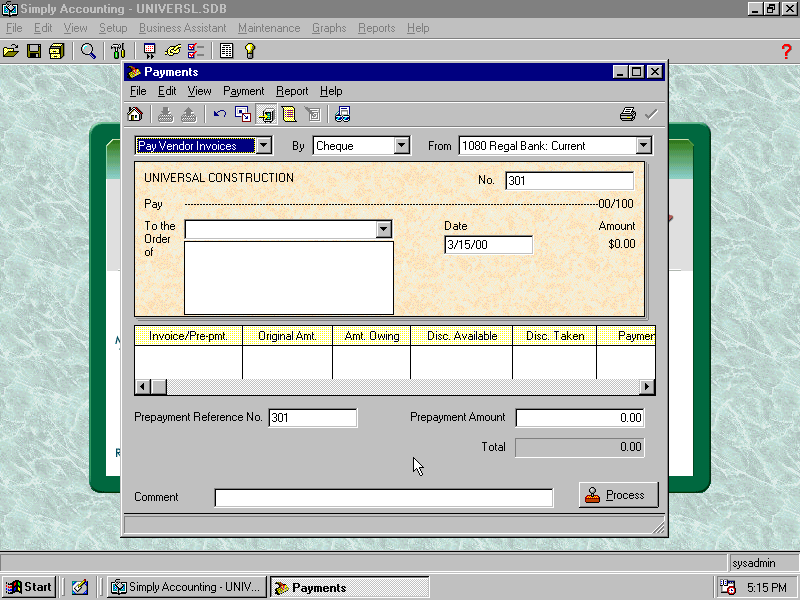The image size is (800, 600).
Task: Open the Report menu in Payments window
Action: (292, 91)
